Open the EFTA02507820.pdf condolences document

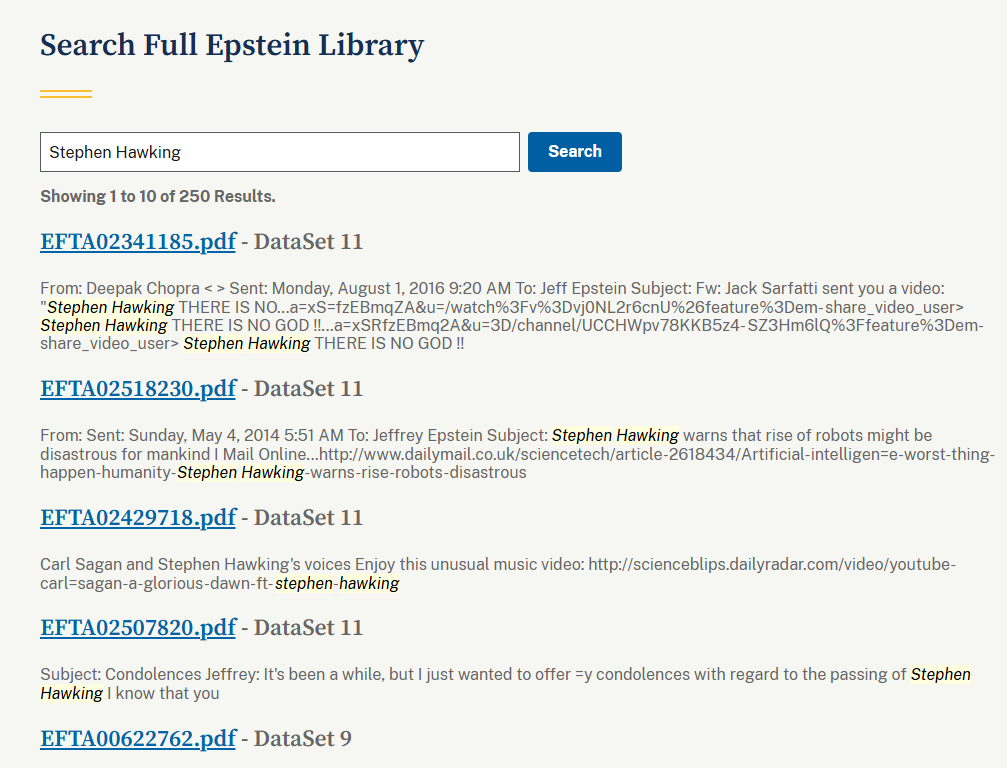point(138,628)
